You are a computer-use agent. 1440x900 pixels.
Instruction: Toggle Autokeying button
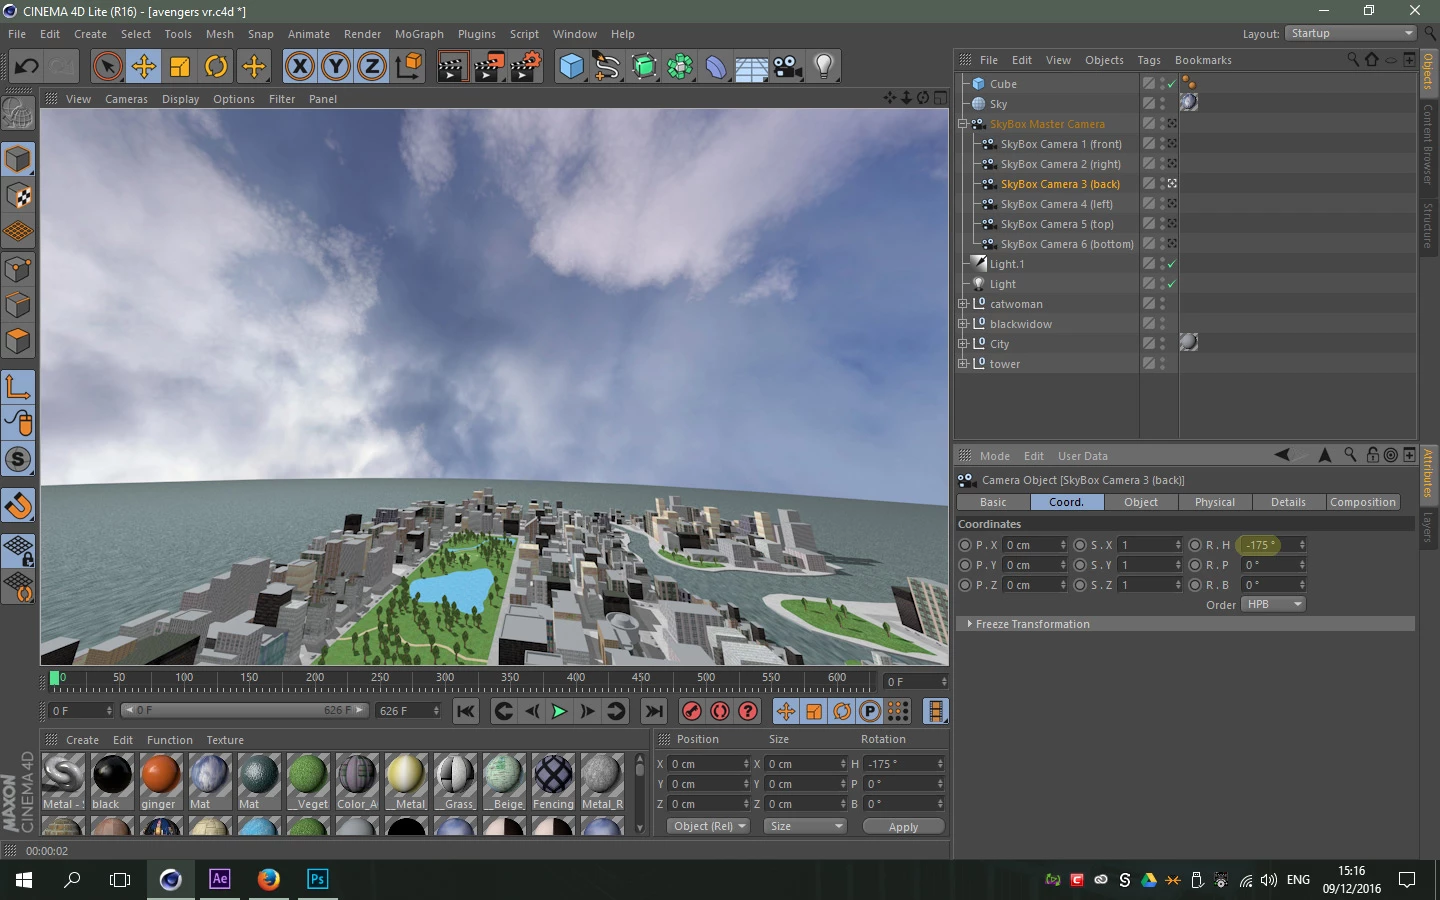tap(719, 711)
